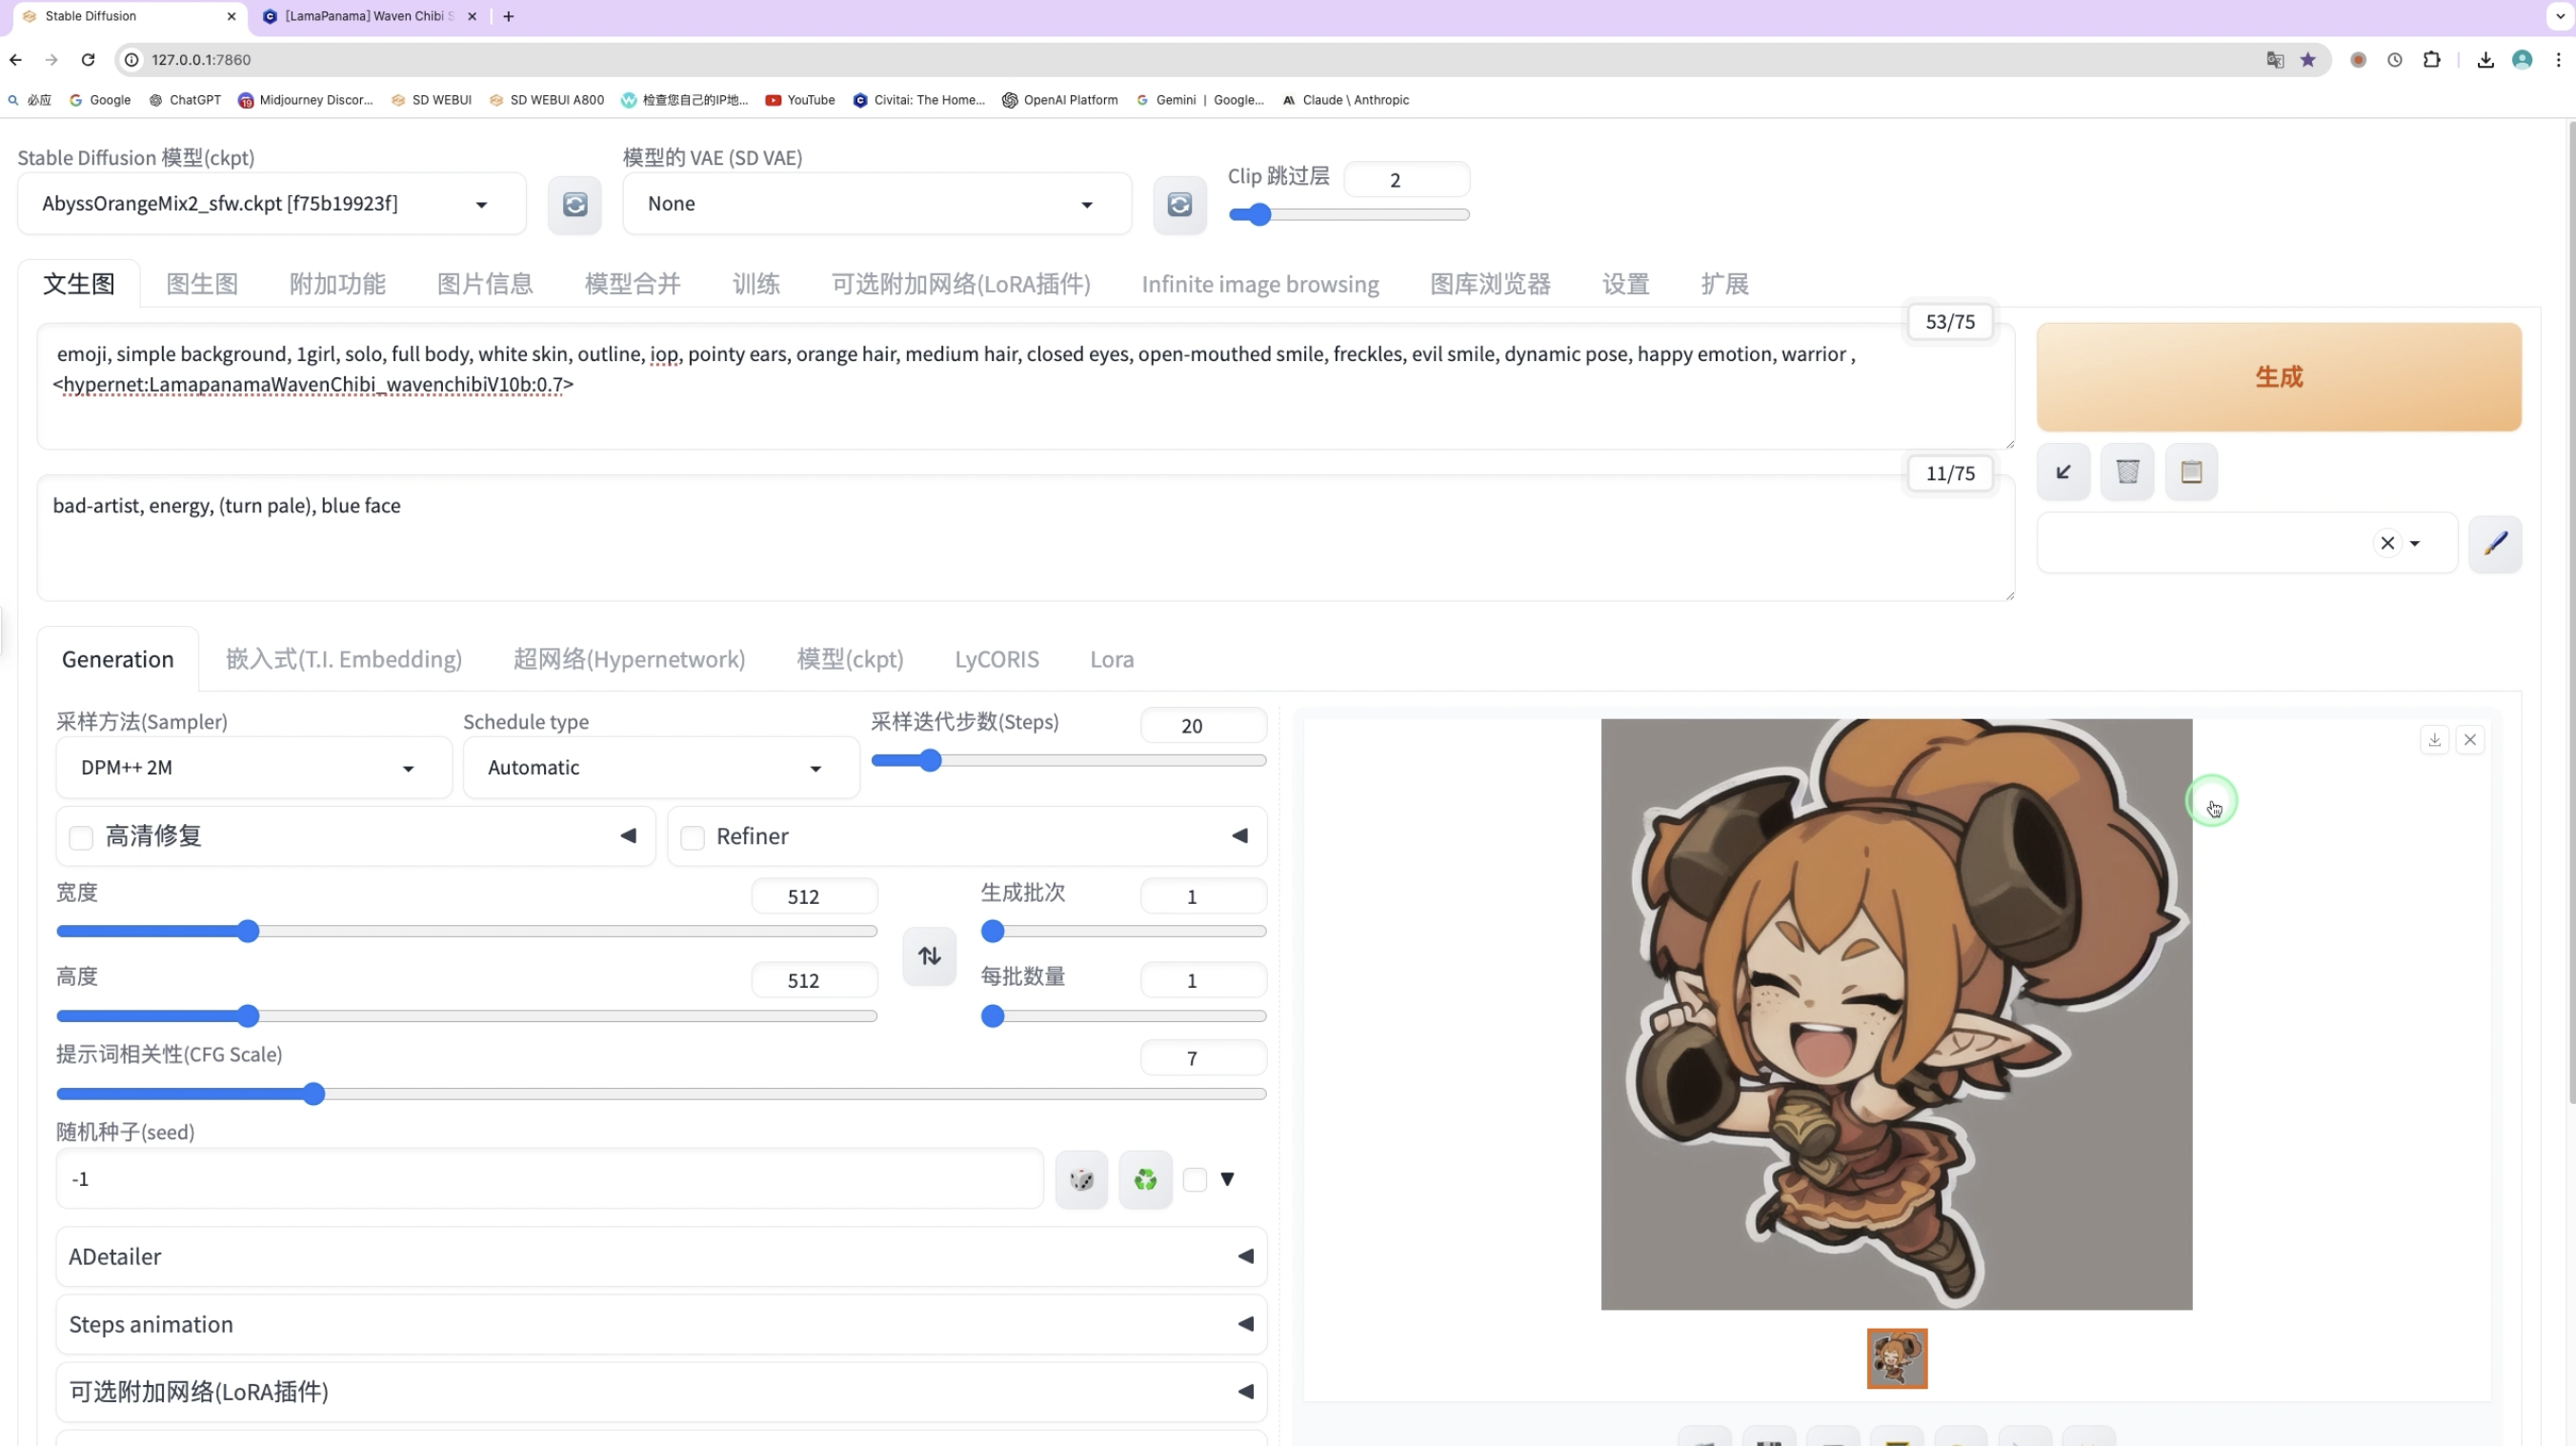Refresh the SD VAE model list

click(1180, 205)
